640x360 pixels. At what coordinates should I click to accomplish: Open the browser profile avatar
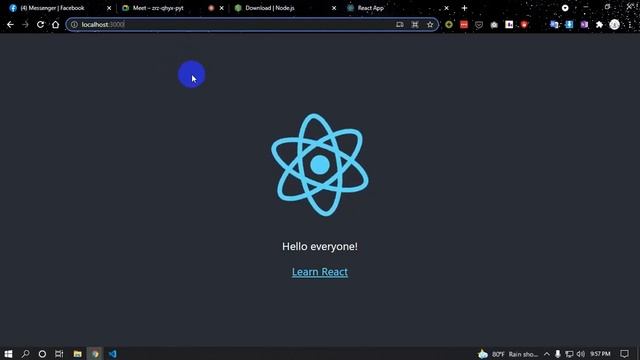(x=615, y=24)
